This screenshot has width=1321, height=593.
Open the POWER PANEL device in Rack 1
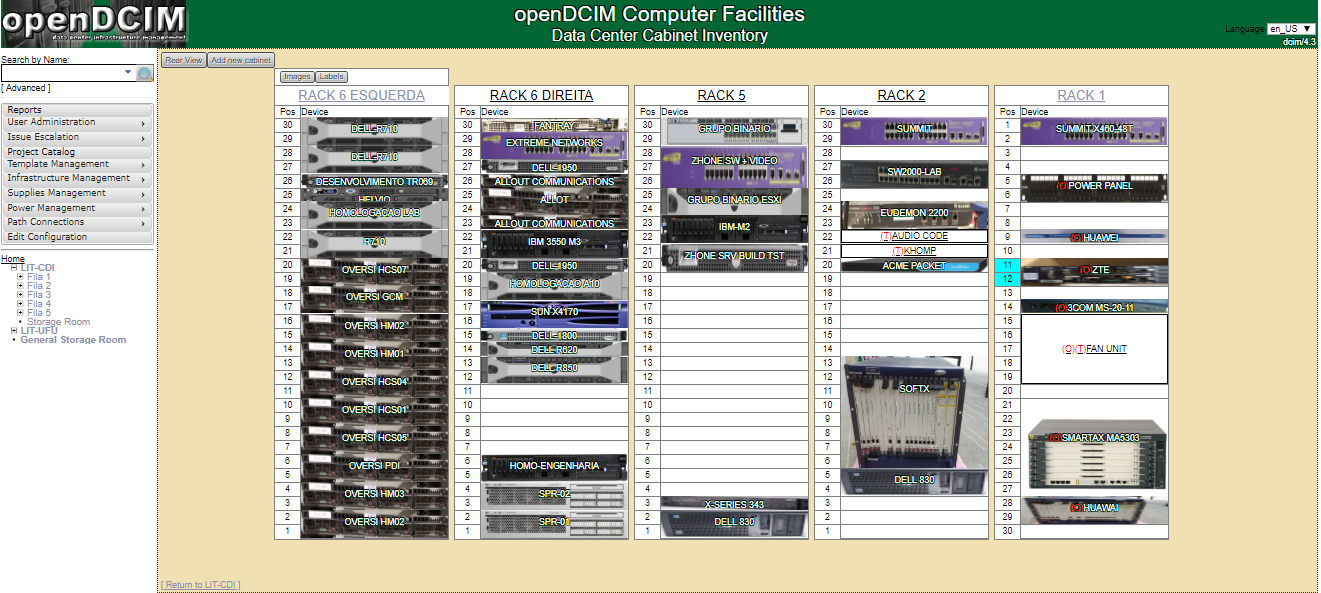tap(1094, 187)
